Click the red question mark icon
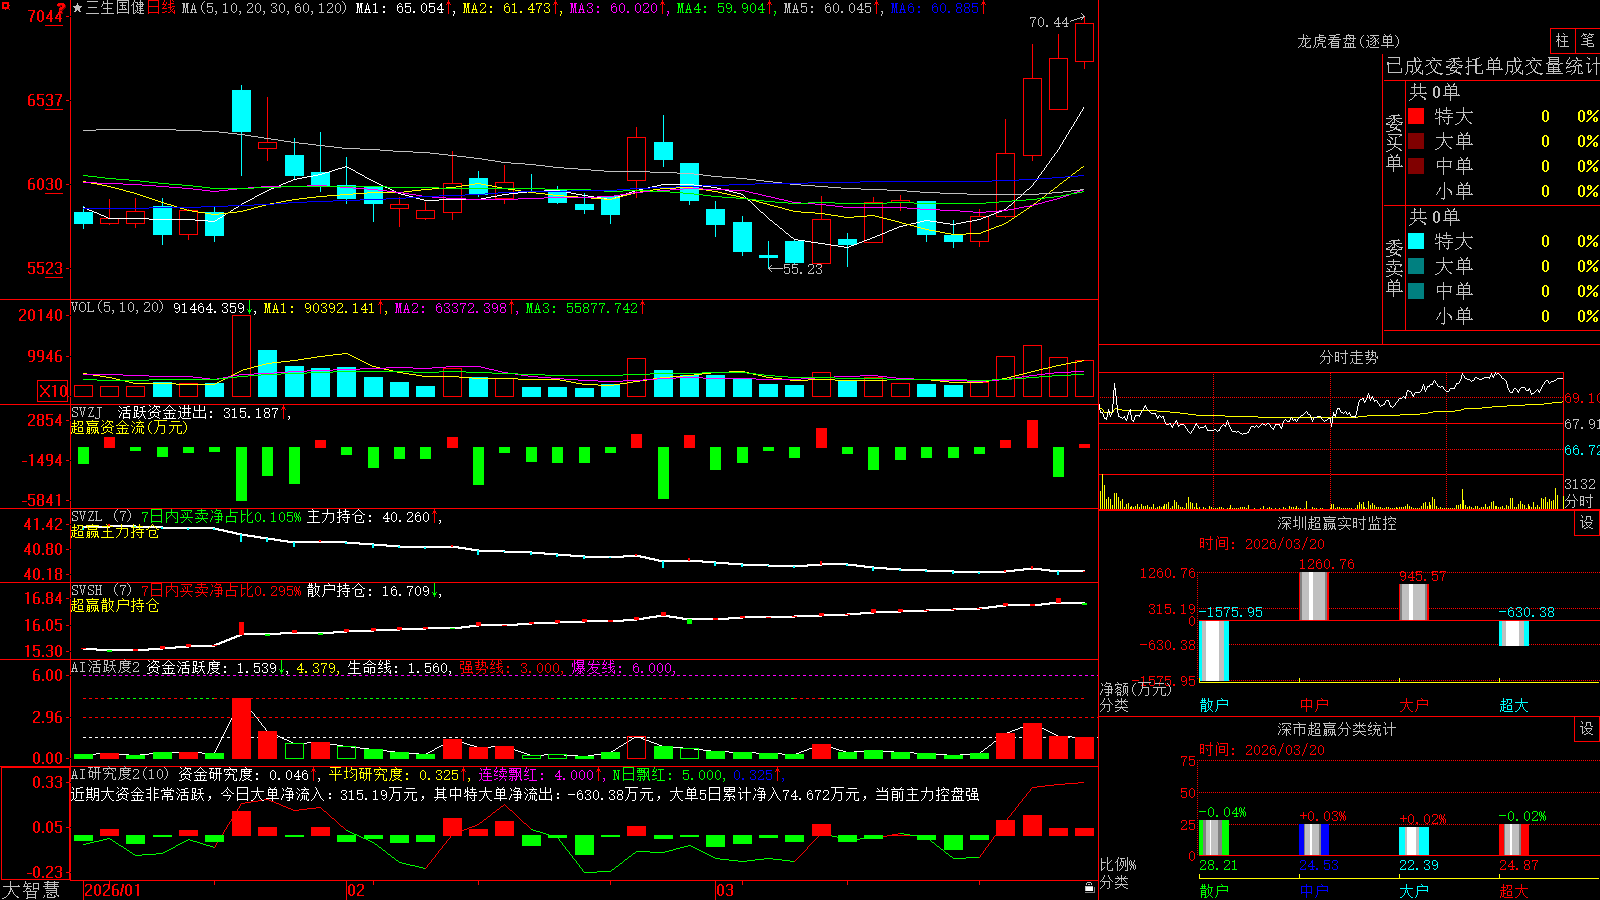The height and width of the screenshot is (900, 1600). pos(61,10)
